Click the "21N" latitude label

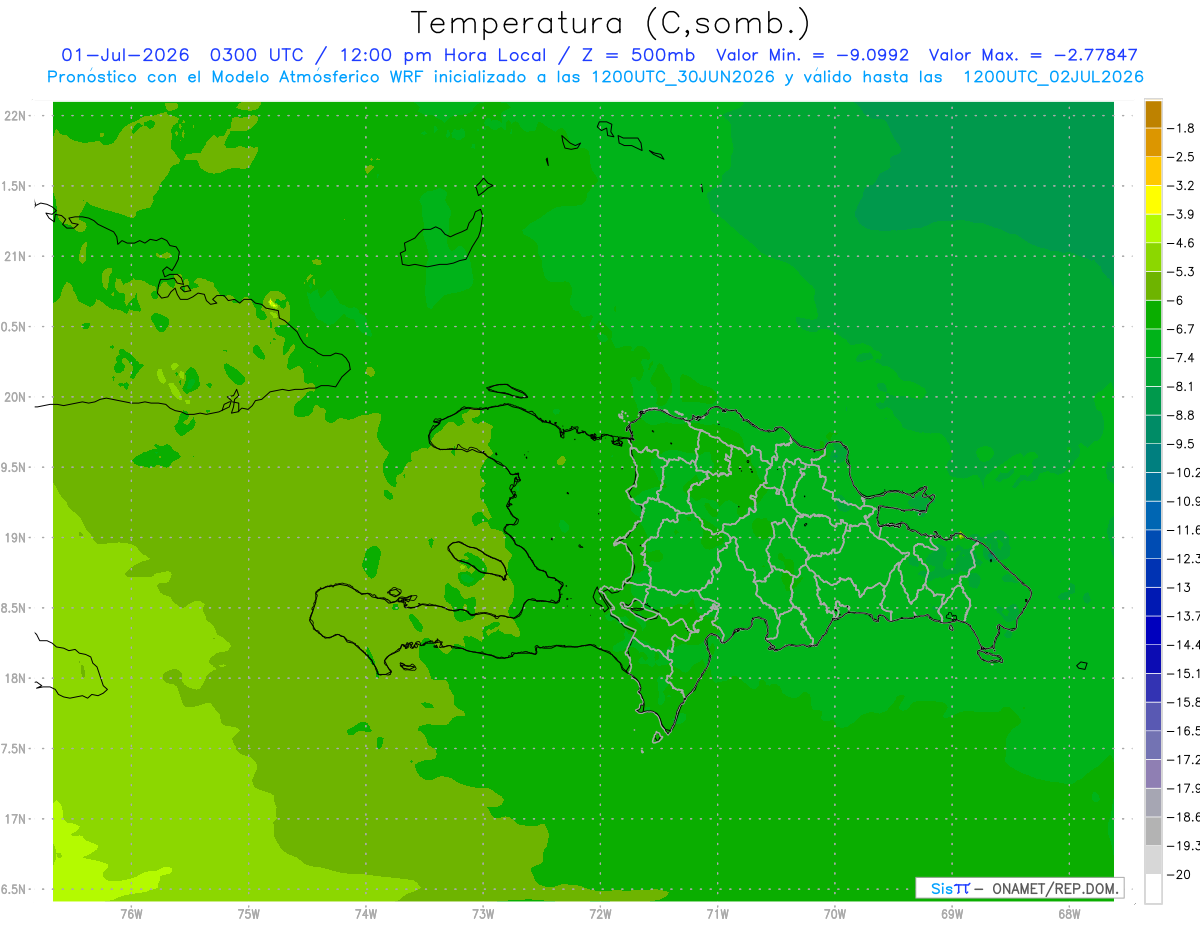14,256
